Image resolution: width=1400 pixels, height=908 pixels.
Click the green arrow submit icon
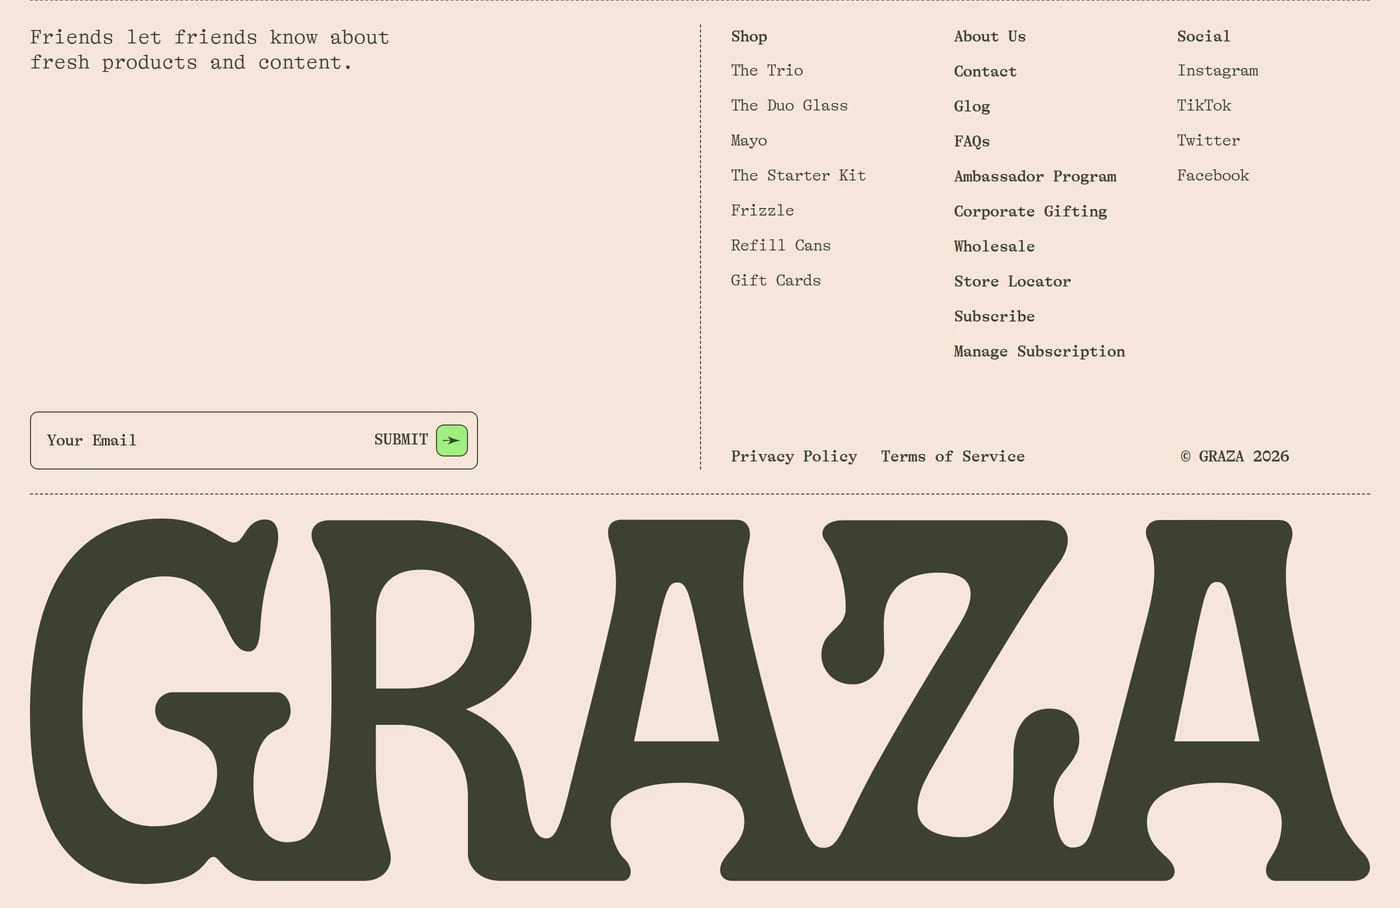pyautogui.click(x=452, y=440)
